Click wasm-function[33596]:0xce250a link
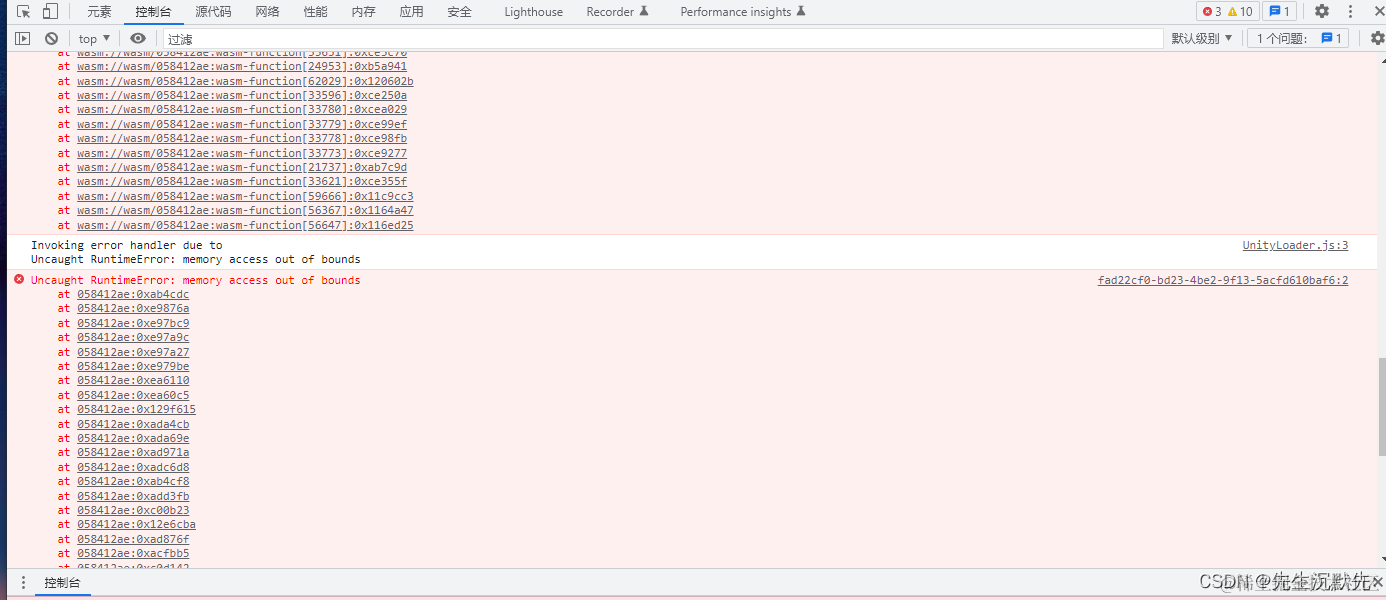The height and width of the screenshot is (600, 1386). click(x=242, y=96)
